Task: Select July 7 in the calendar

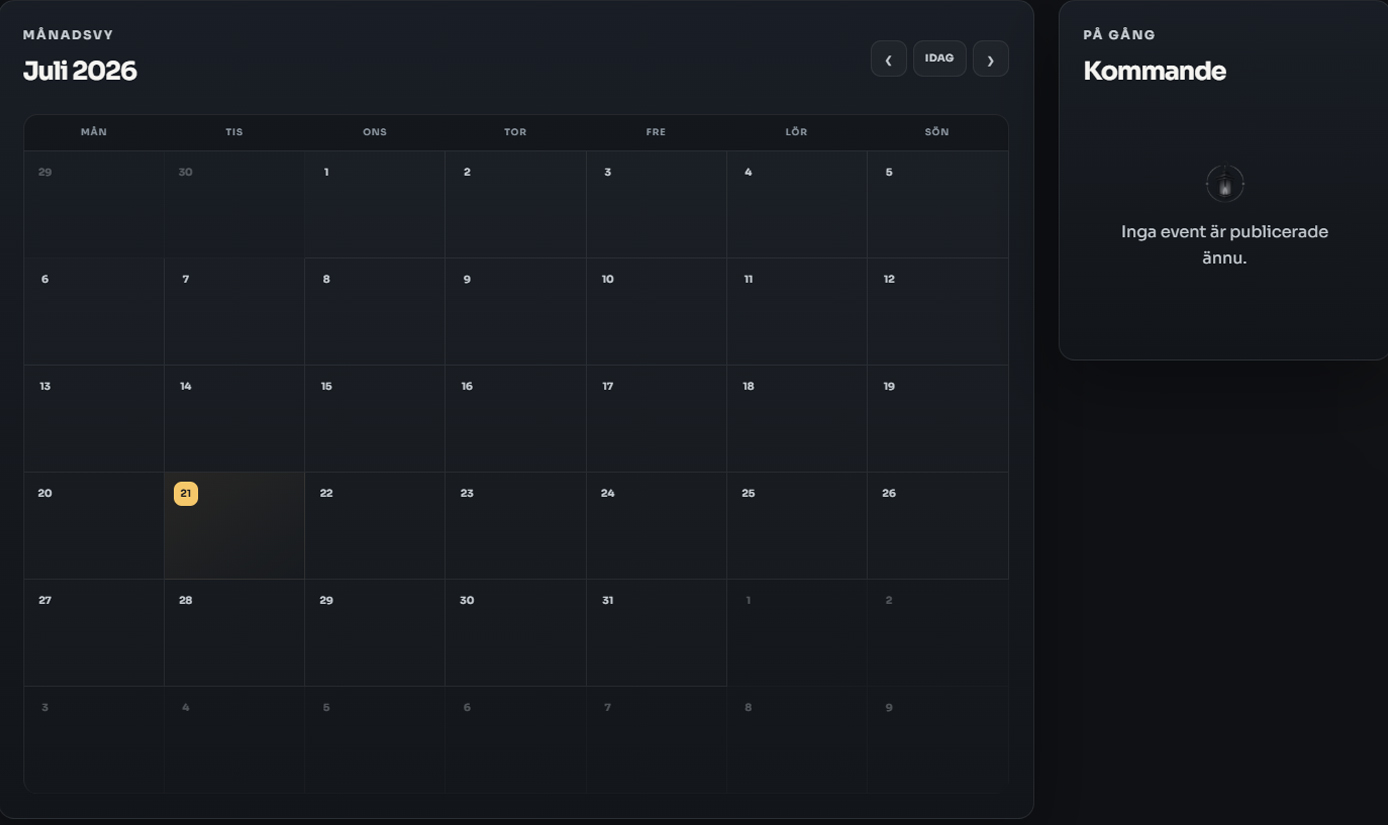Action: [x=234, y=311]
